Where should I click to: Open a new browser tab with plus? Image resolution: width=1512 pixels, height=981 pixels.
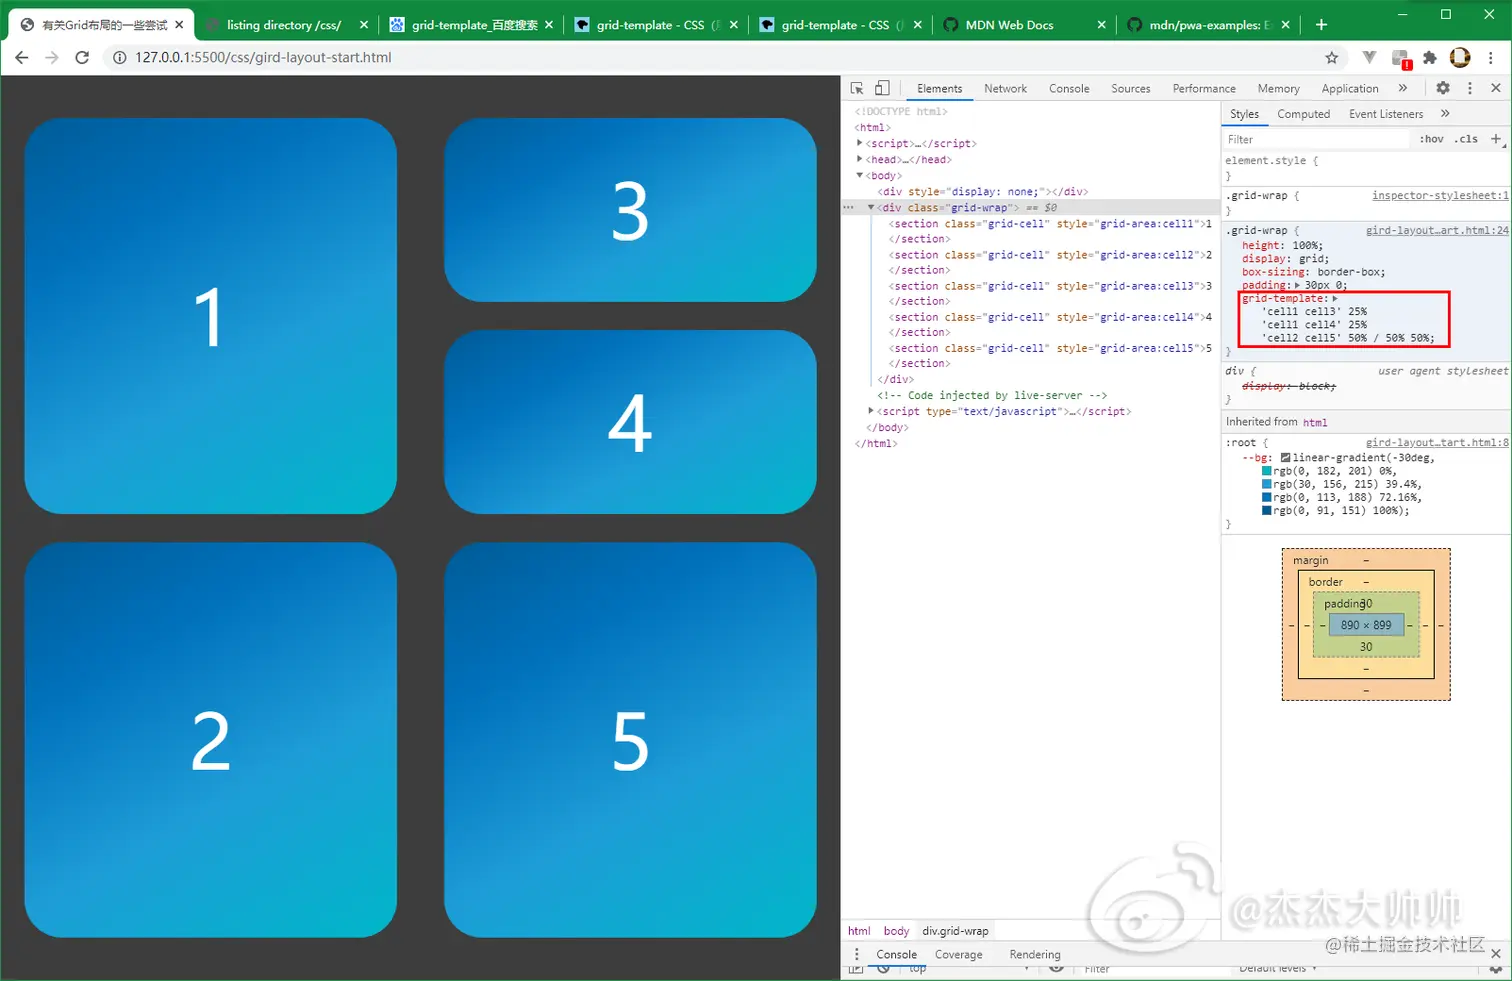[x=1321, y=24]
